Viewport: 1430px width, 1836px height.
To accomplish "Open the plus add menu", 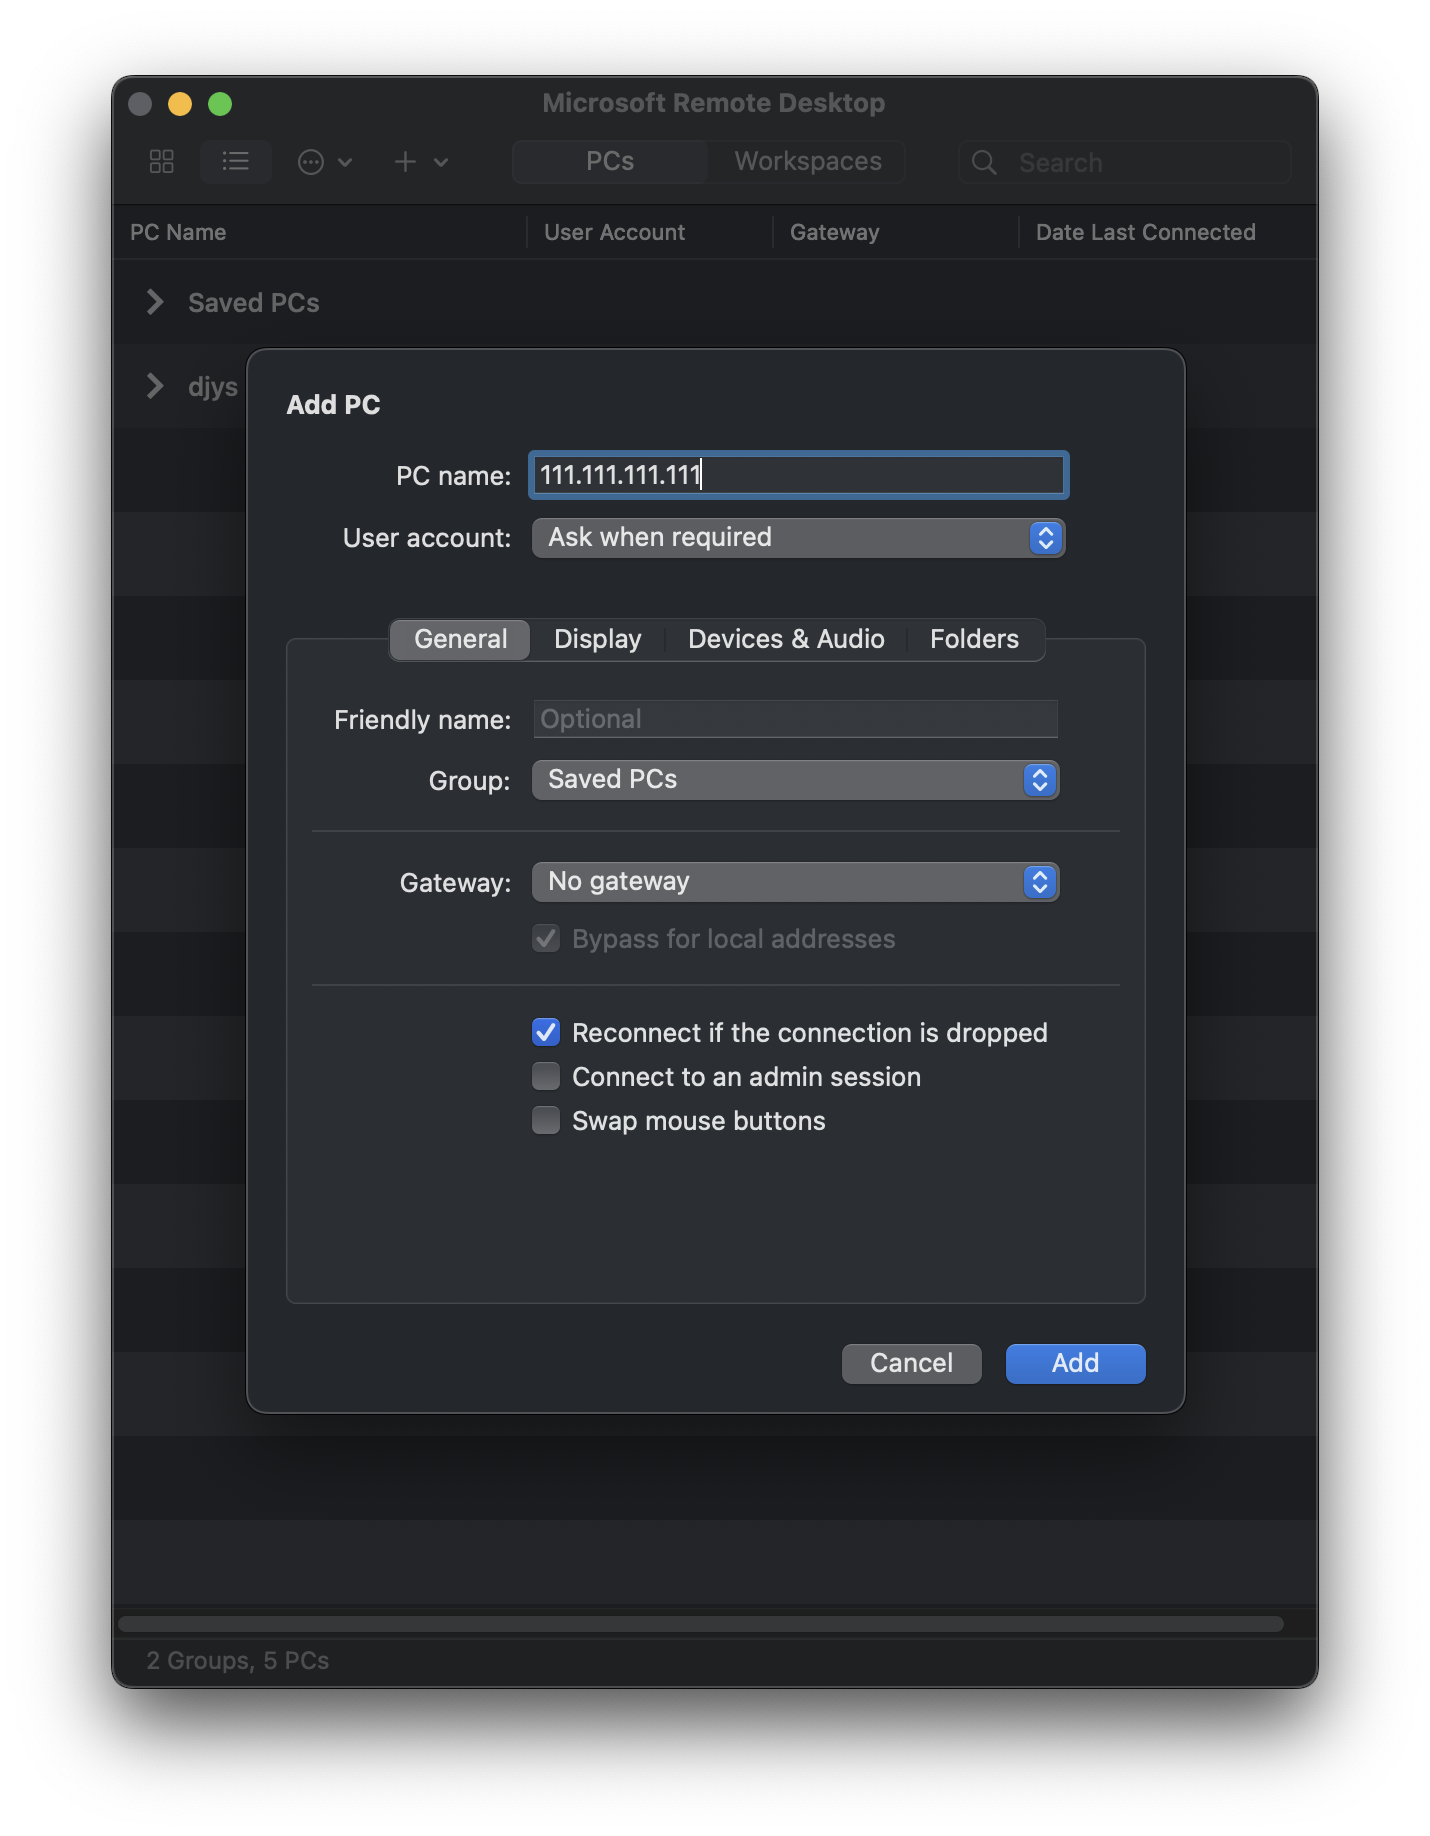I will point(420,162).
